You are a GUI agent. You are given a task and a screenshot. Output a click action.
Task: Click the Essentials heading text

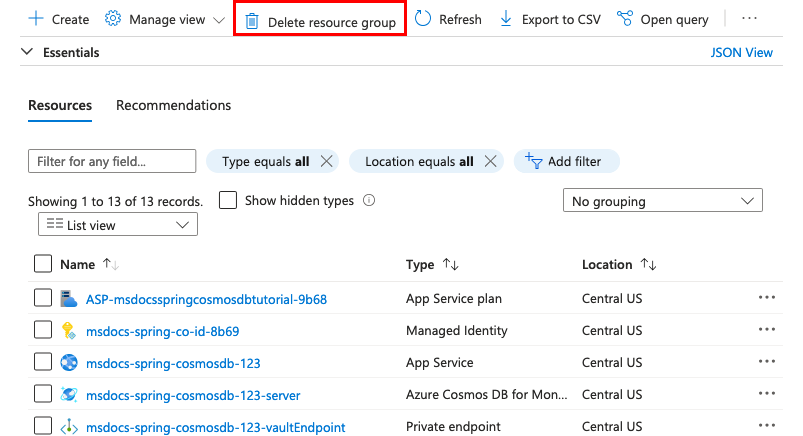click(71, 52)
